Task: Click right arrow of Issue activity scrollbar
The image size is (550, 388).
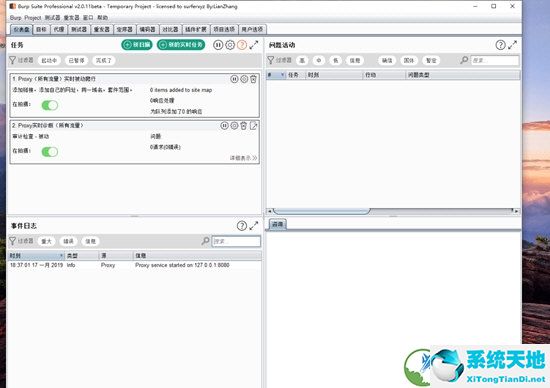Action: 517,211
